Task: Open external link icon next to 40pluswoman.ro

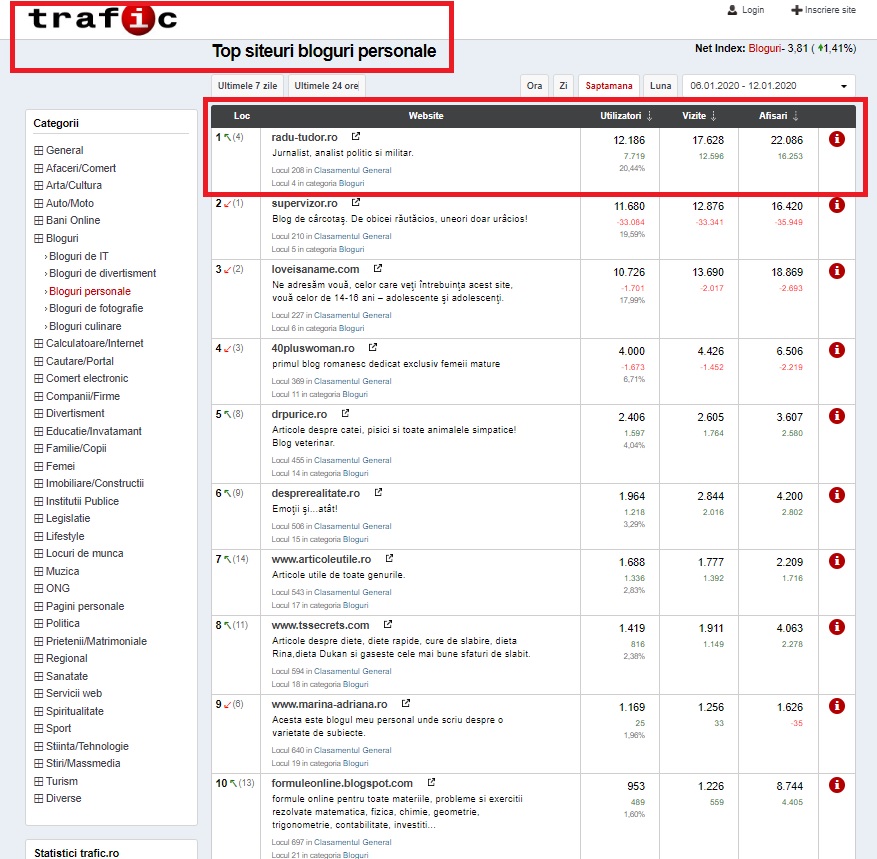Action: pos(373,348)
